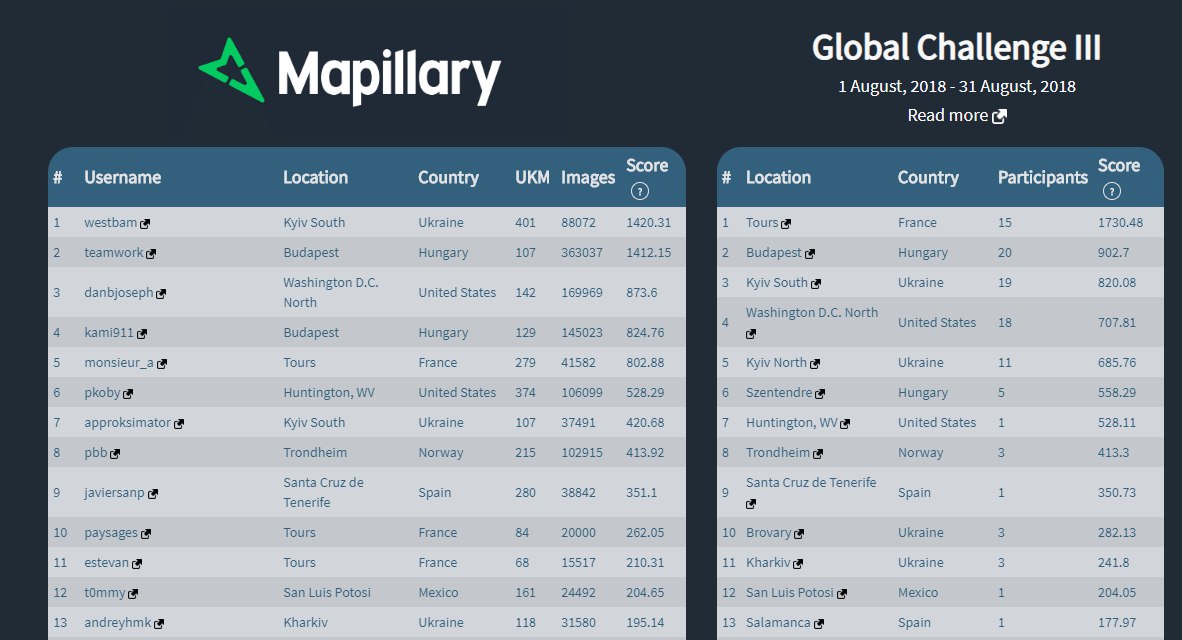This screenshot has height=640, width=1182.
Task: Click Tours location score 1730.48
Action: (x=1120, y=222)
